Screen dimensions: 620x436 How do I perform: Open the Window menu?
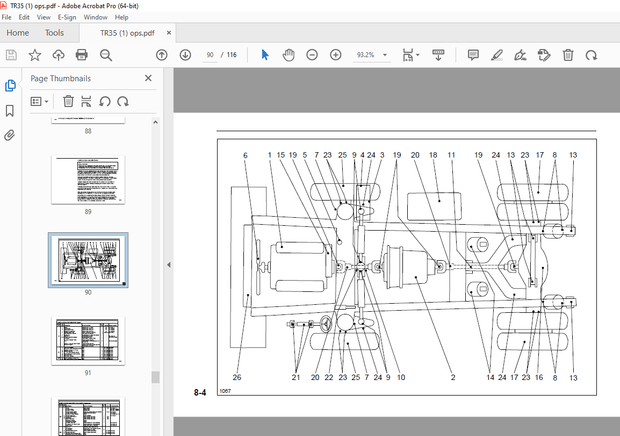click(95, 17)
